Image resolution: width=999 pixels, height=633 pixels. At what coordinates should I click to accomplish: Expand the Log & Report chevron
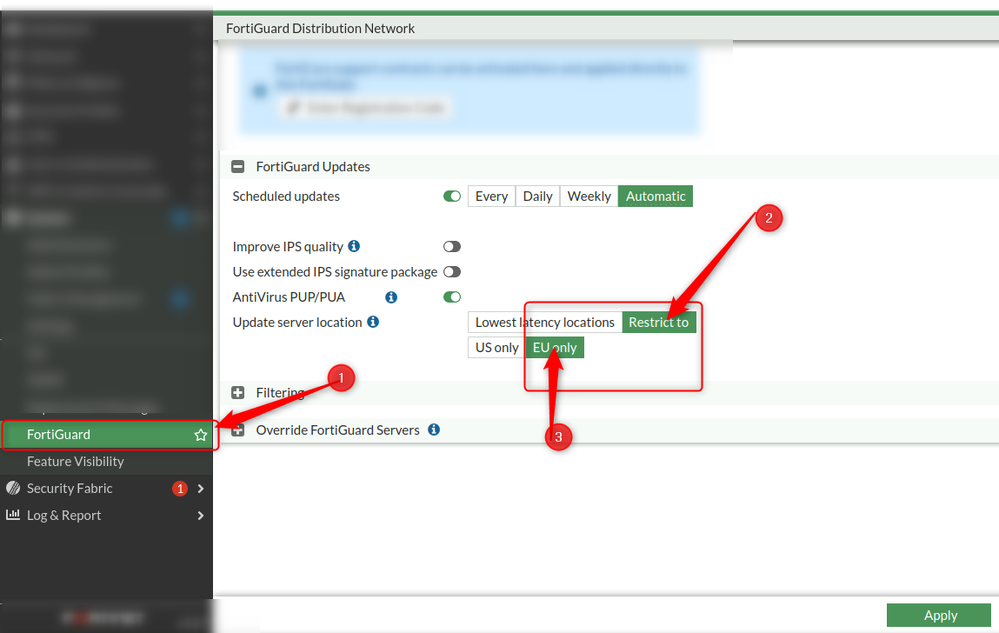coord(201,515)
